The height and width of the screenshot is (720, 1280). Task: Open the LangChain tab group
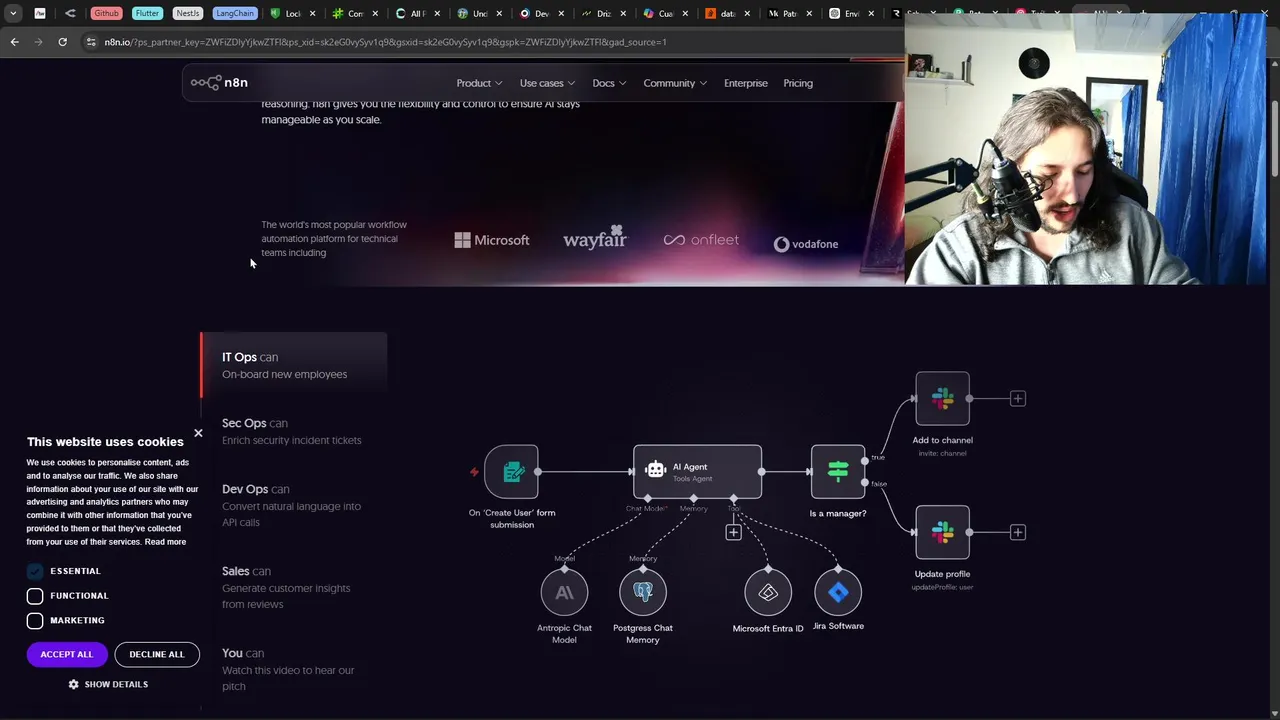234,13
